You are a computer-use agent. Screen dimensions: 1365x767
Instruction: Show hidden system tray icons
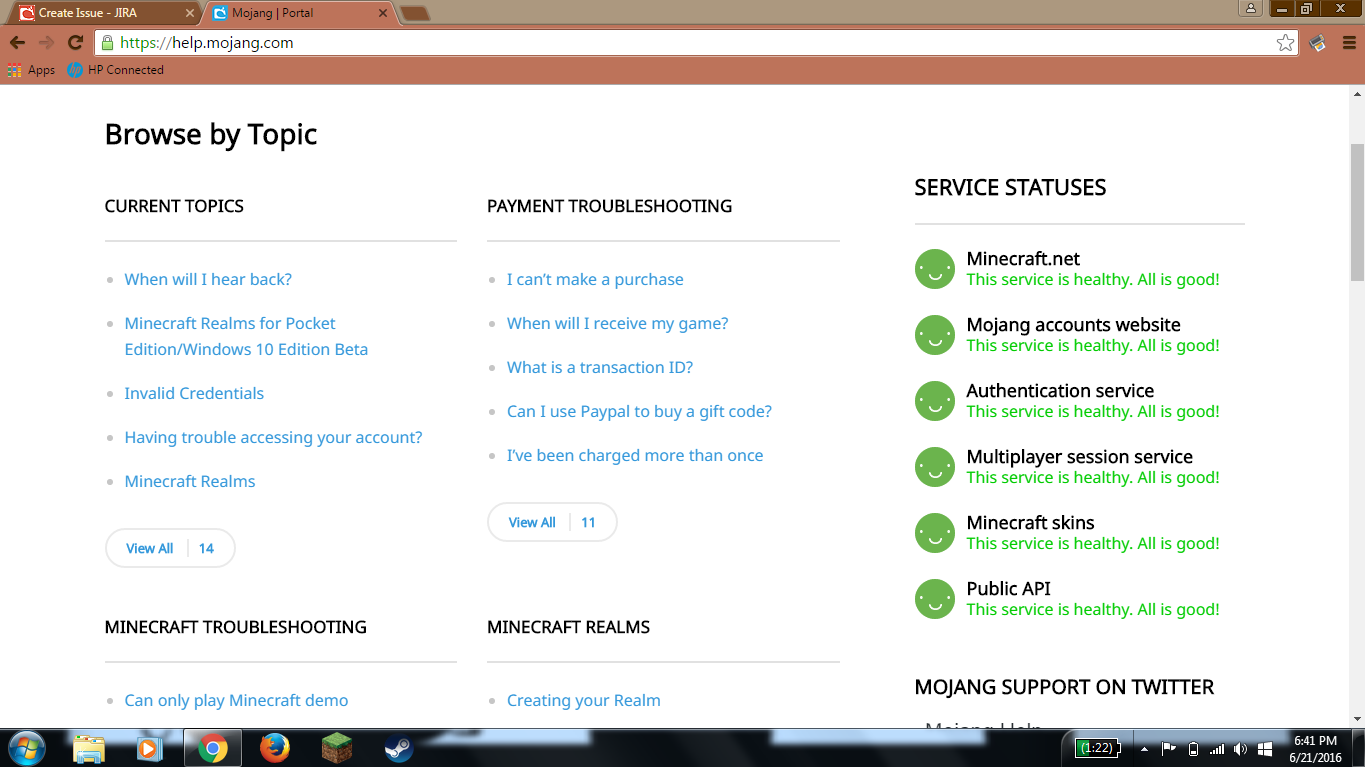point(1143,749)
